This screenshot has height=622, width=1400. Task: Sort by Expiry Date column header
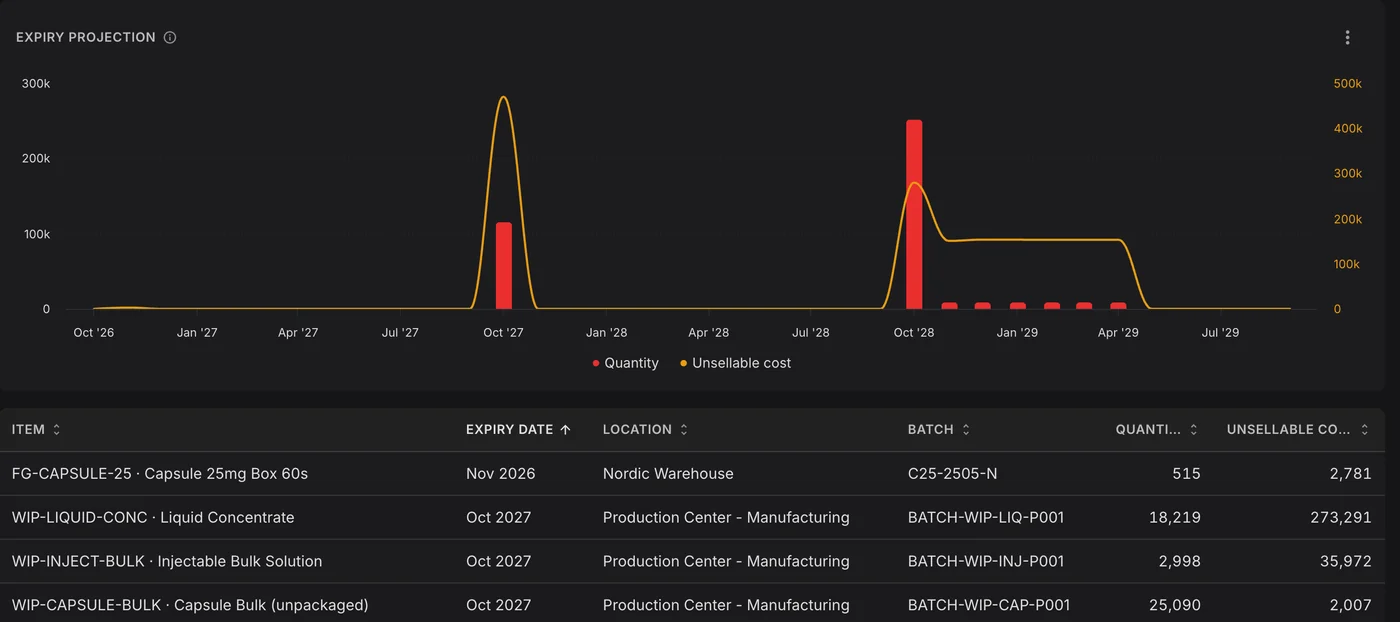point(518,429)
